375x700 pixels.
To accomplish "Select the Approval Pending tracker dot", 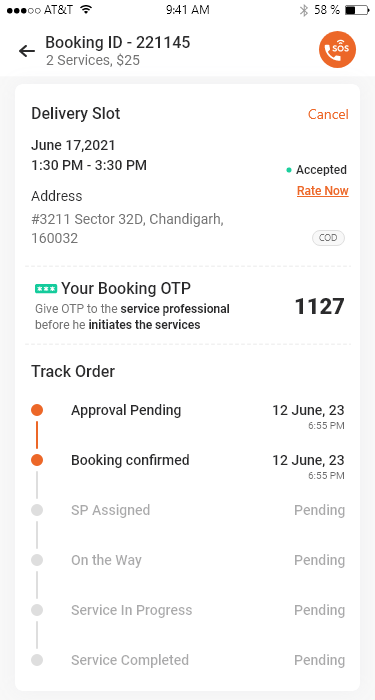I will click(37, 410).
